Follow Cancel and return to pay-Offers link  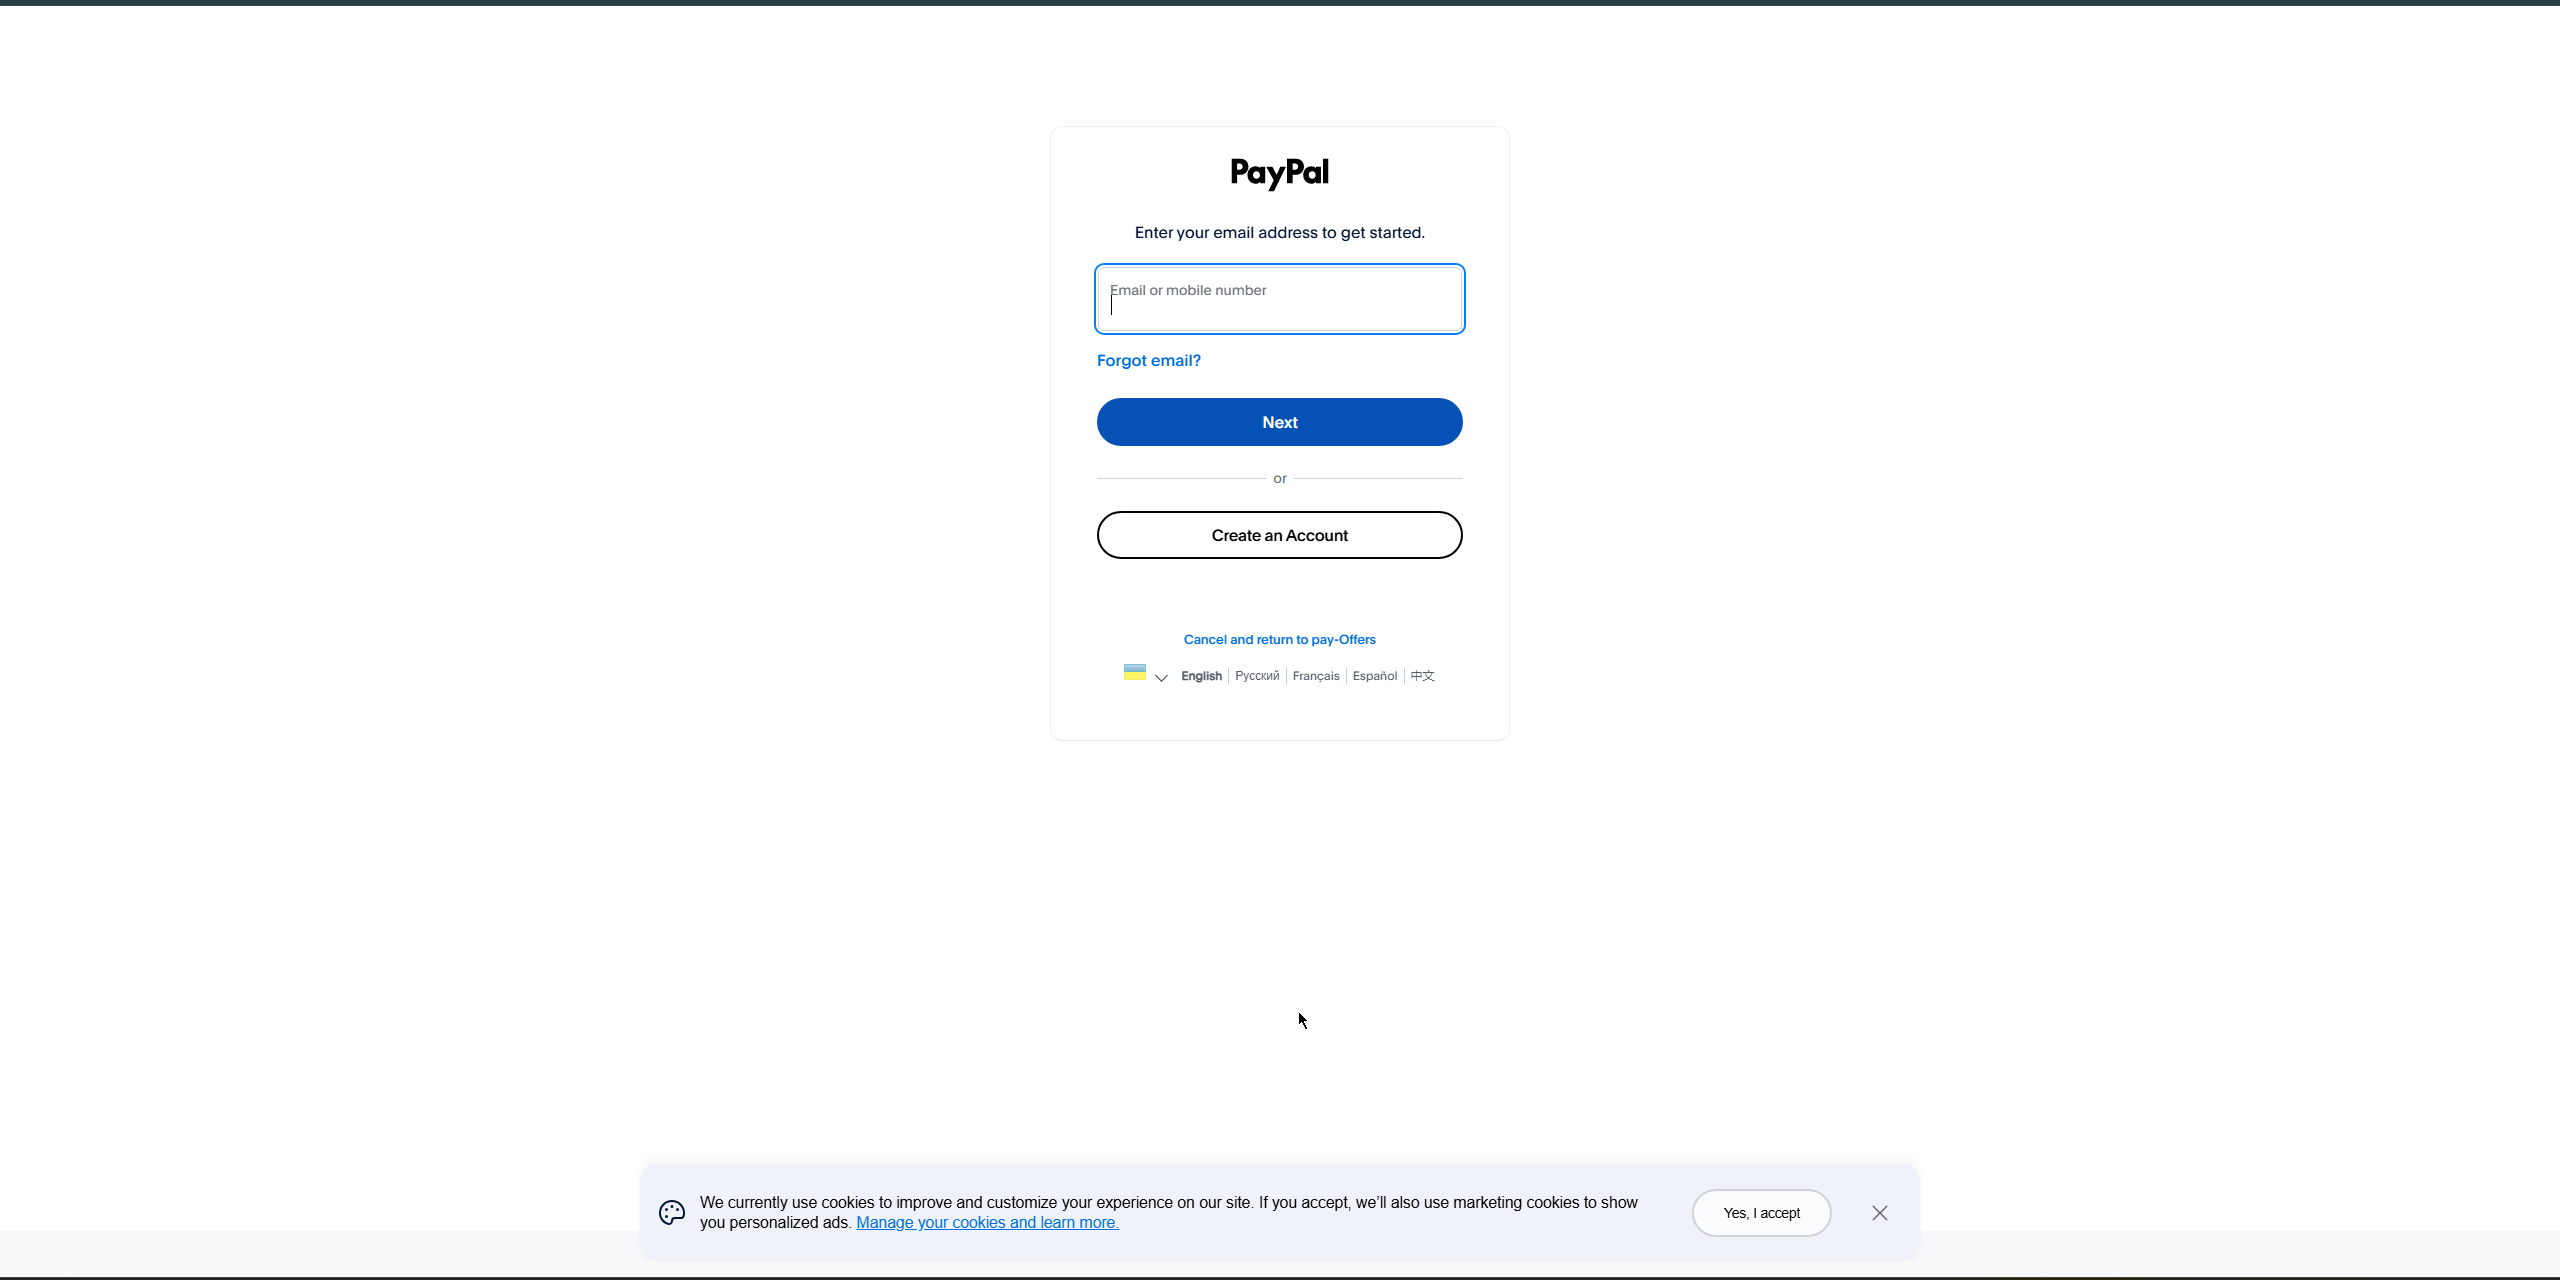pos(1280,640)
